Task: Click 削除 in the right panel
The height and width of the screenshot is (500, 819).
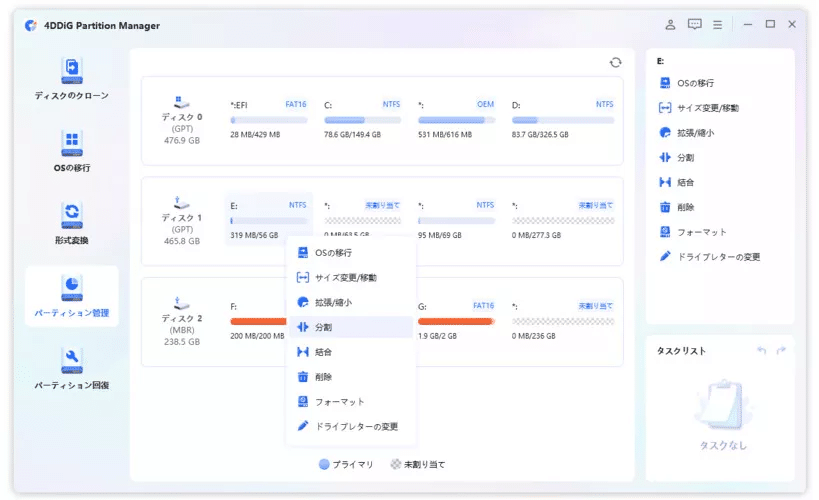Action: [x=677, y=207]
